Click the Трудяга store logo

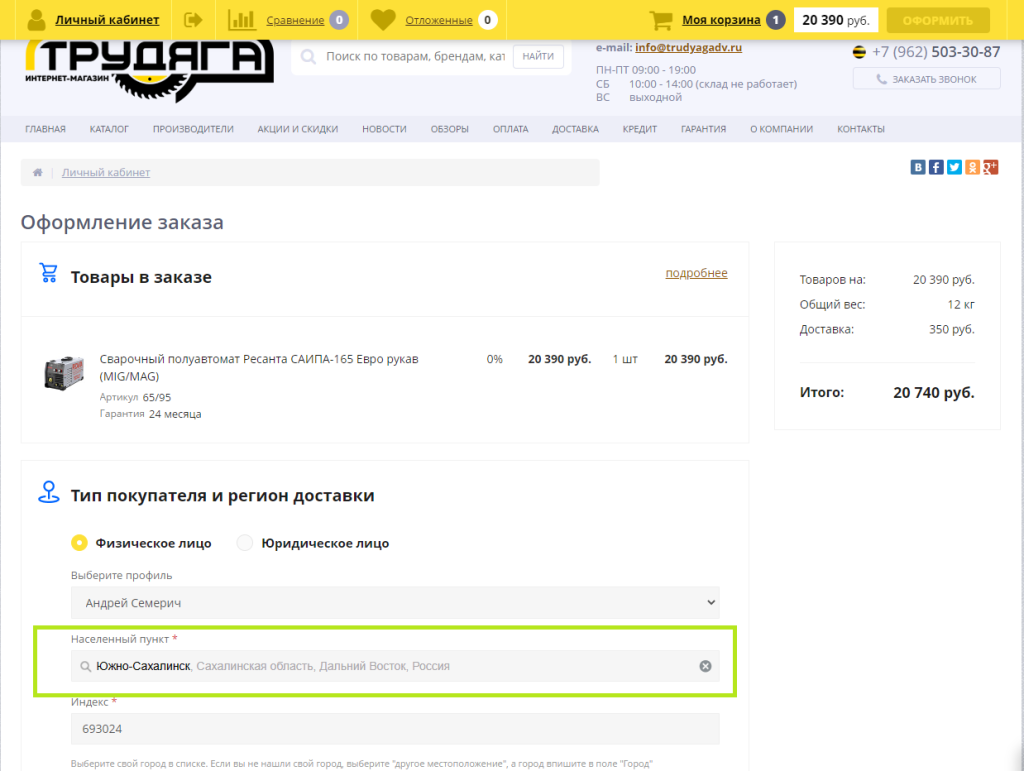tap(150, 71)
